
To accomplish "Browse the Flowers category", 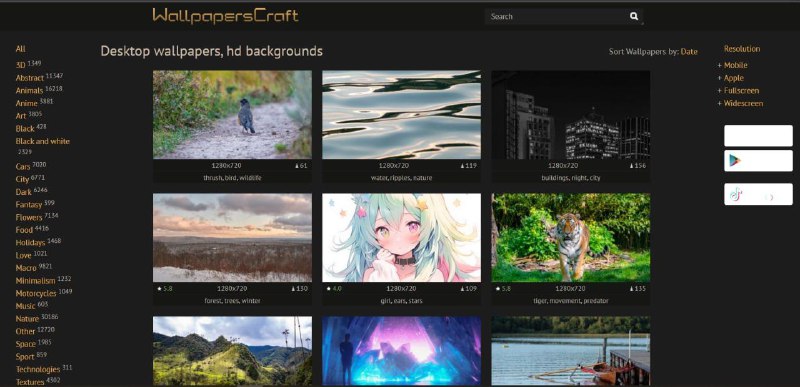I will tap(29, 218).
